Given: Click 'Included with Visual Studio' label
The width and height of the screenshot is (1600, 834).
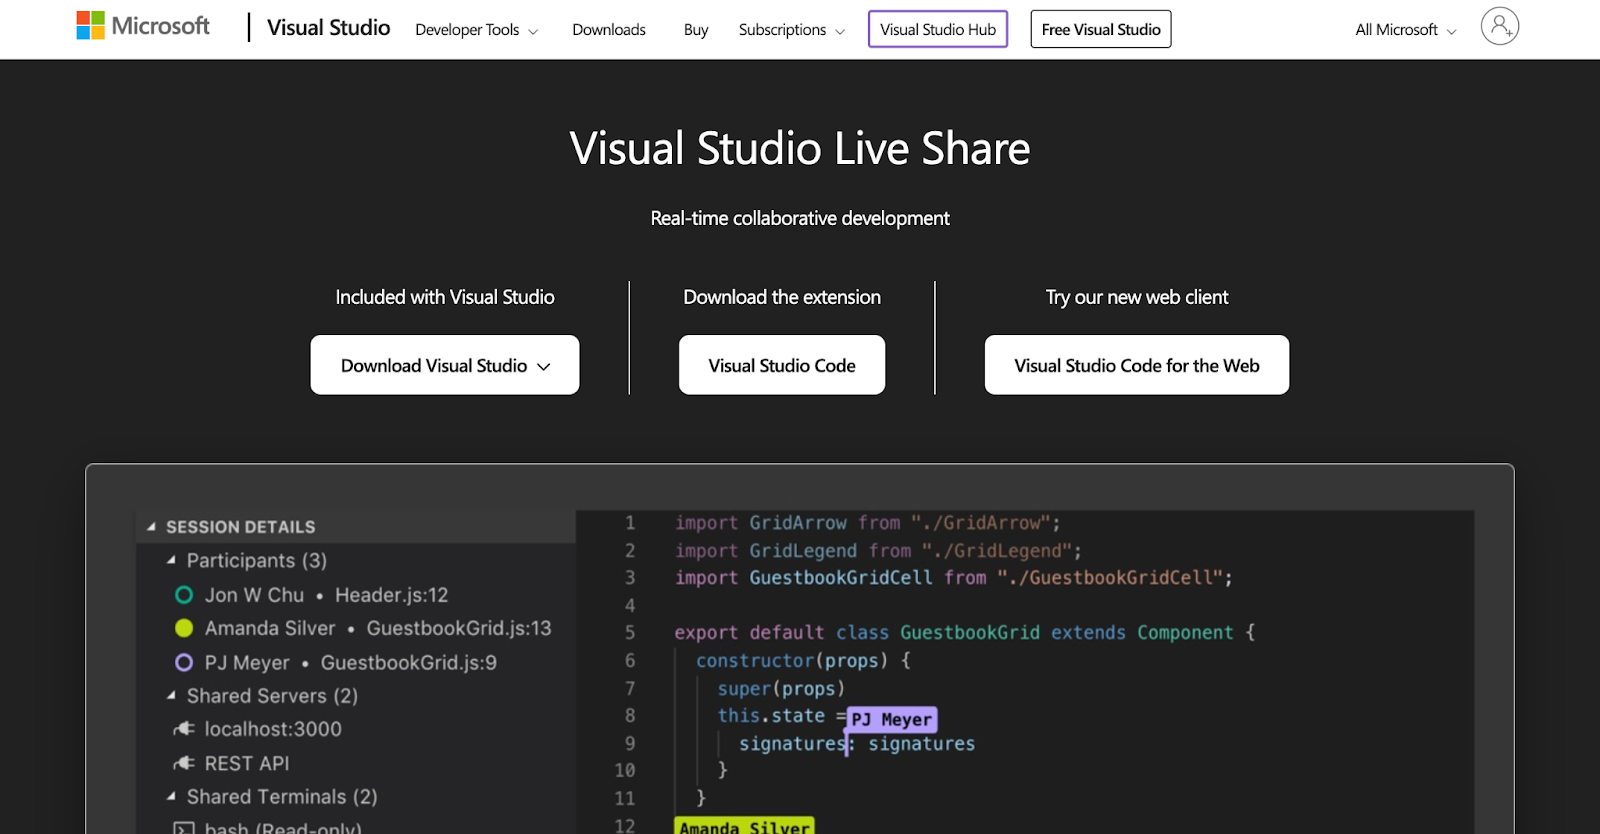Looking at the screenshot, I should tap(445, 297).
